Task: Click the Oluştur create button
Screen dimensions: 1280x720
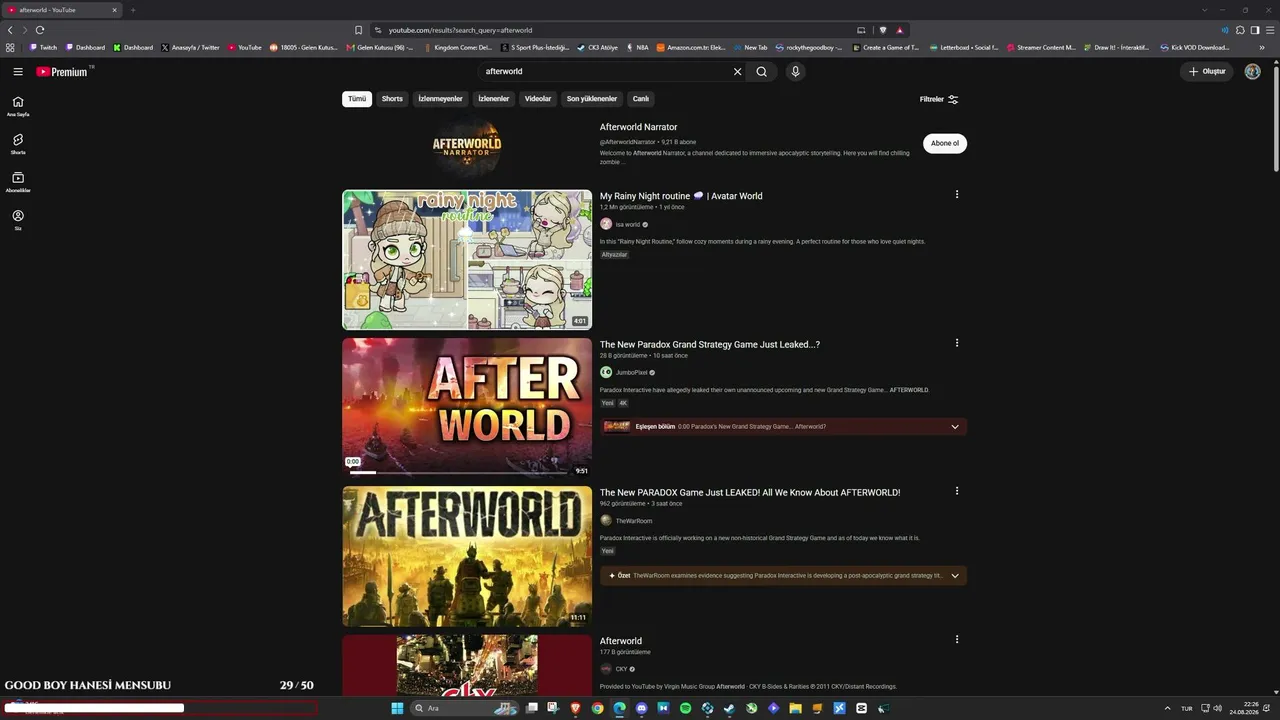Action: [1207, 72]
